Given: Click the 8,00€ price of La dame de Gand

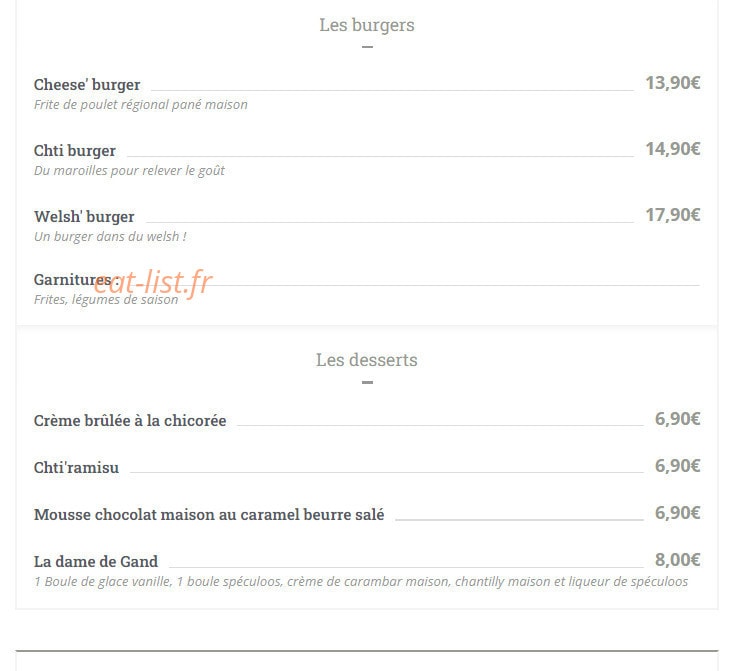Looking at the screenshot, I should (677, 559).
